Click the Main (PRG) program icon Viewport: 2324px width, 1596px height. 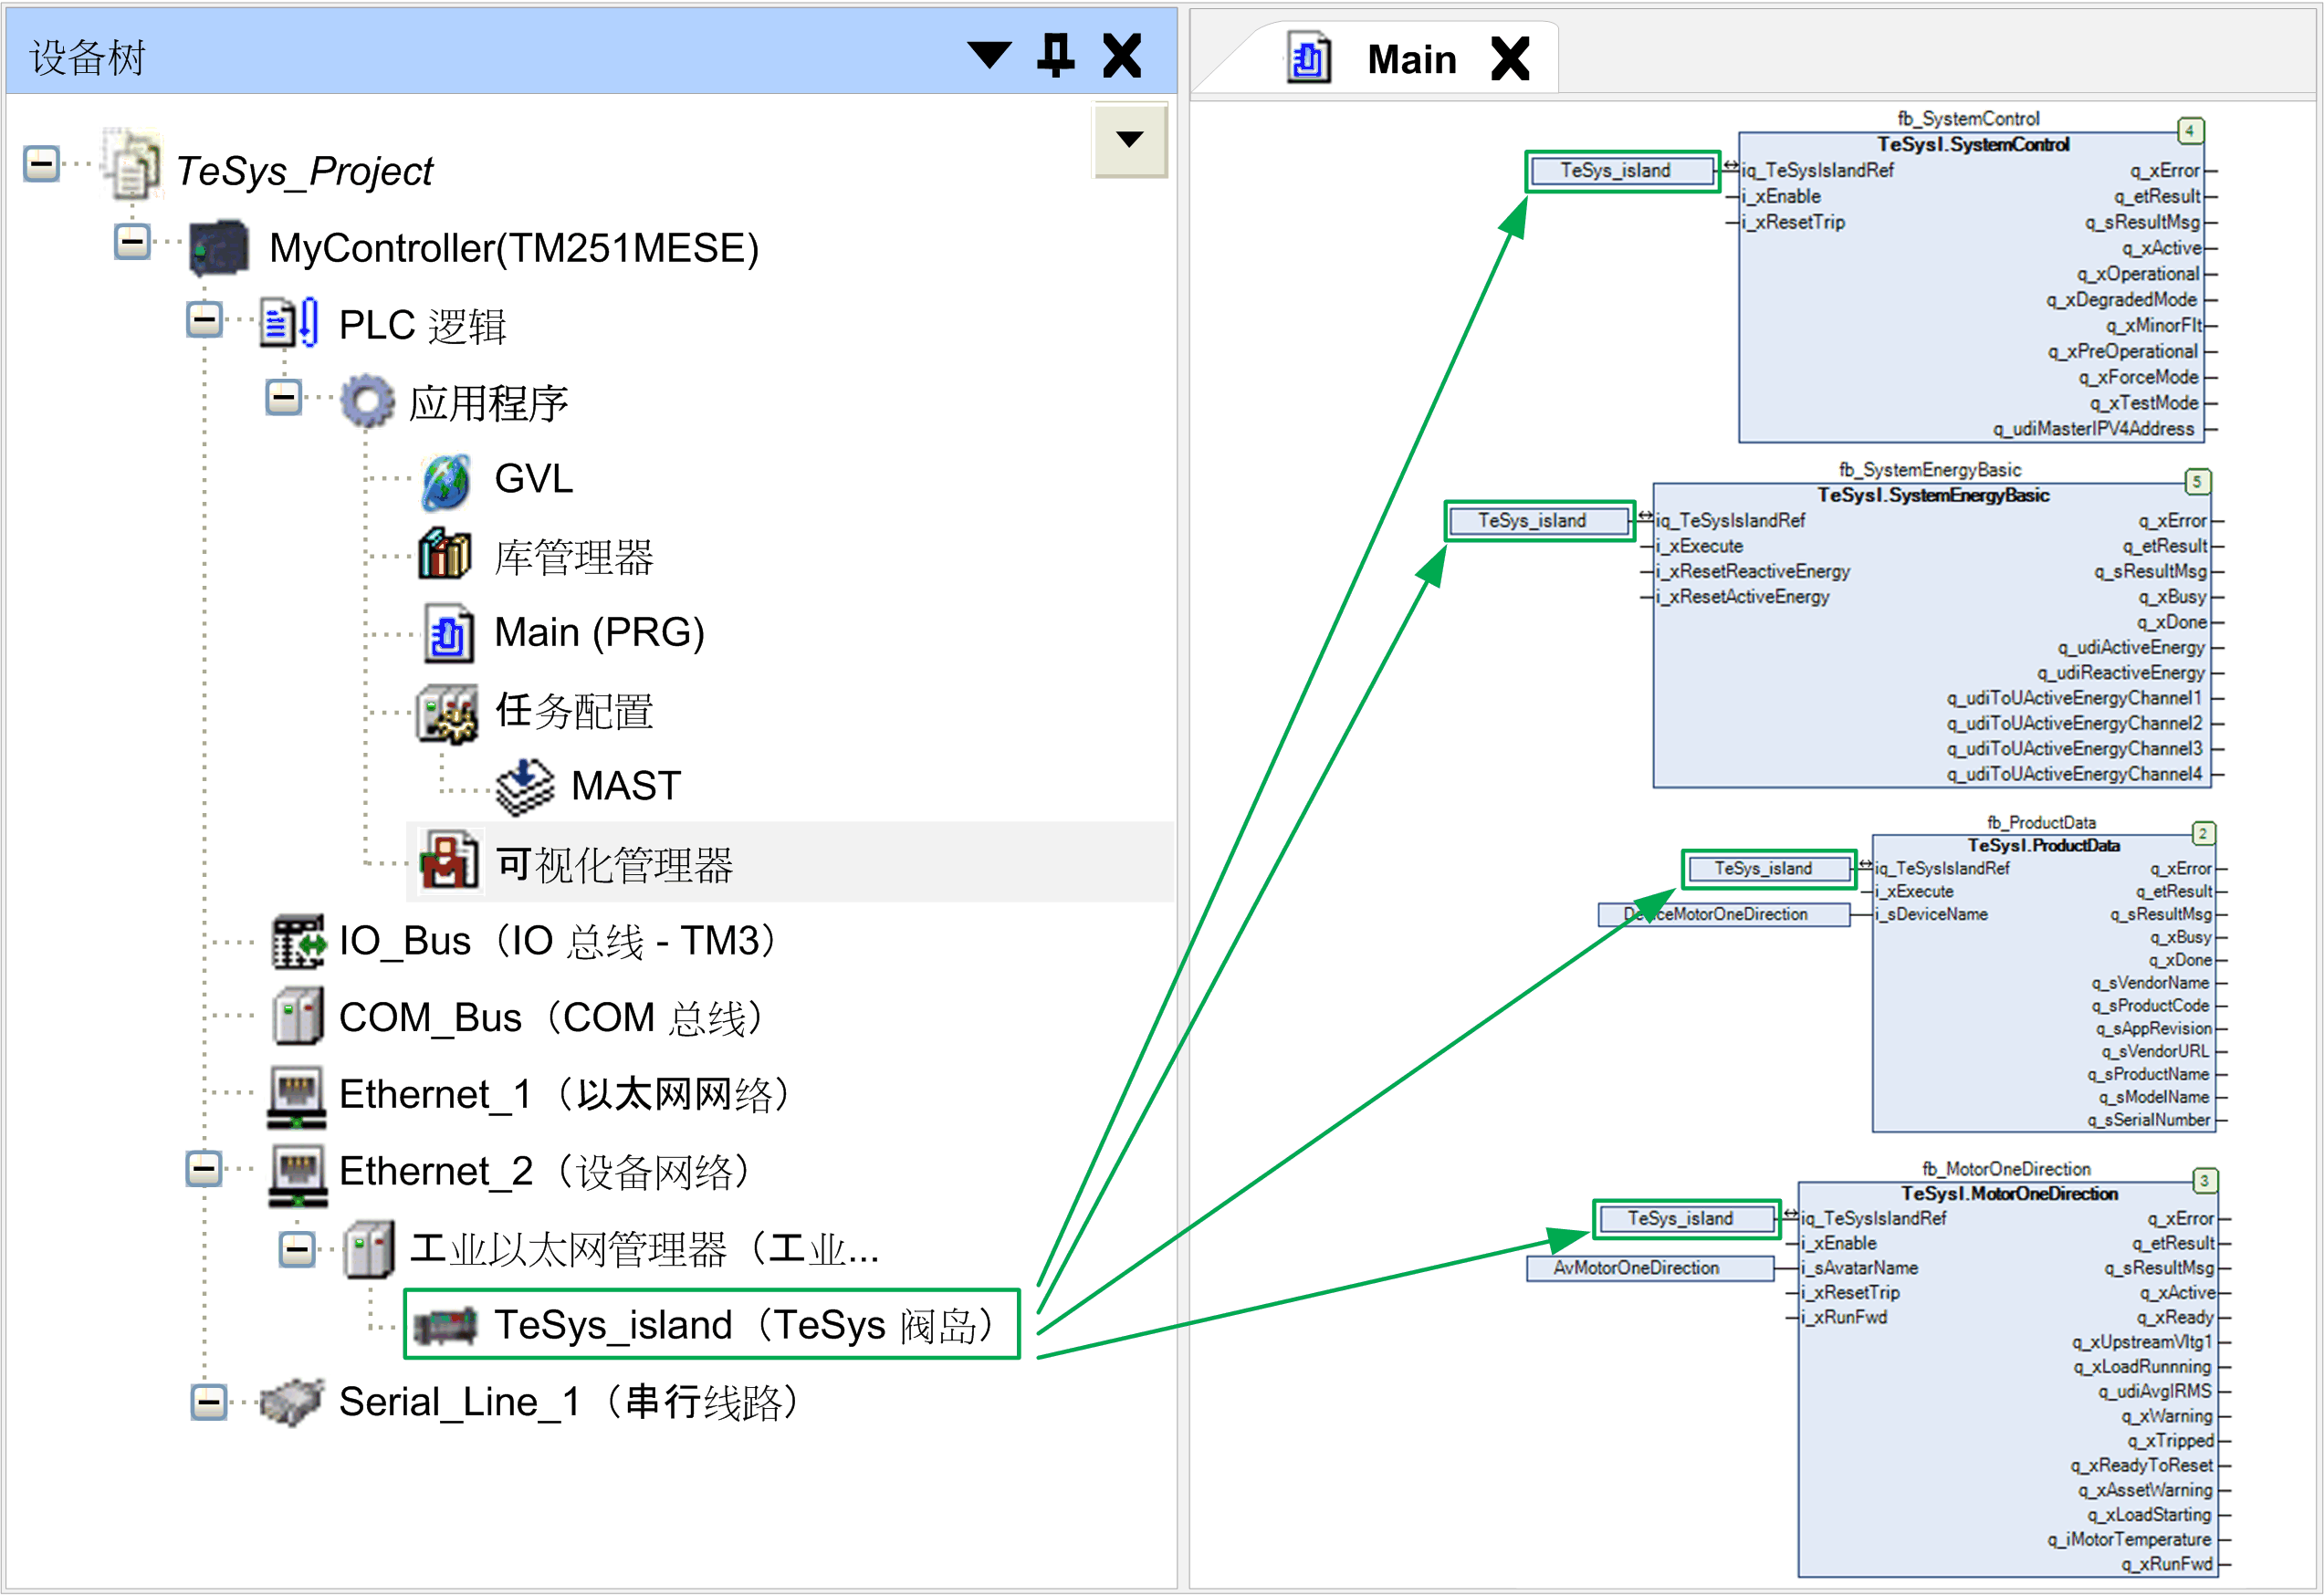pos(447,634)
